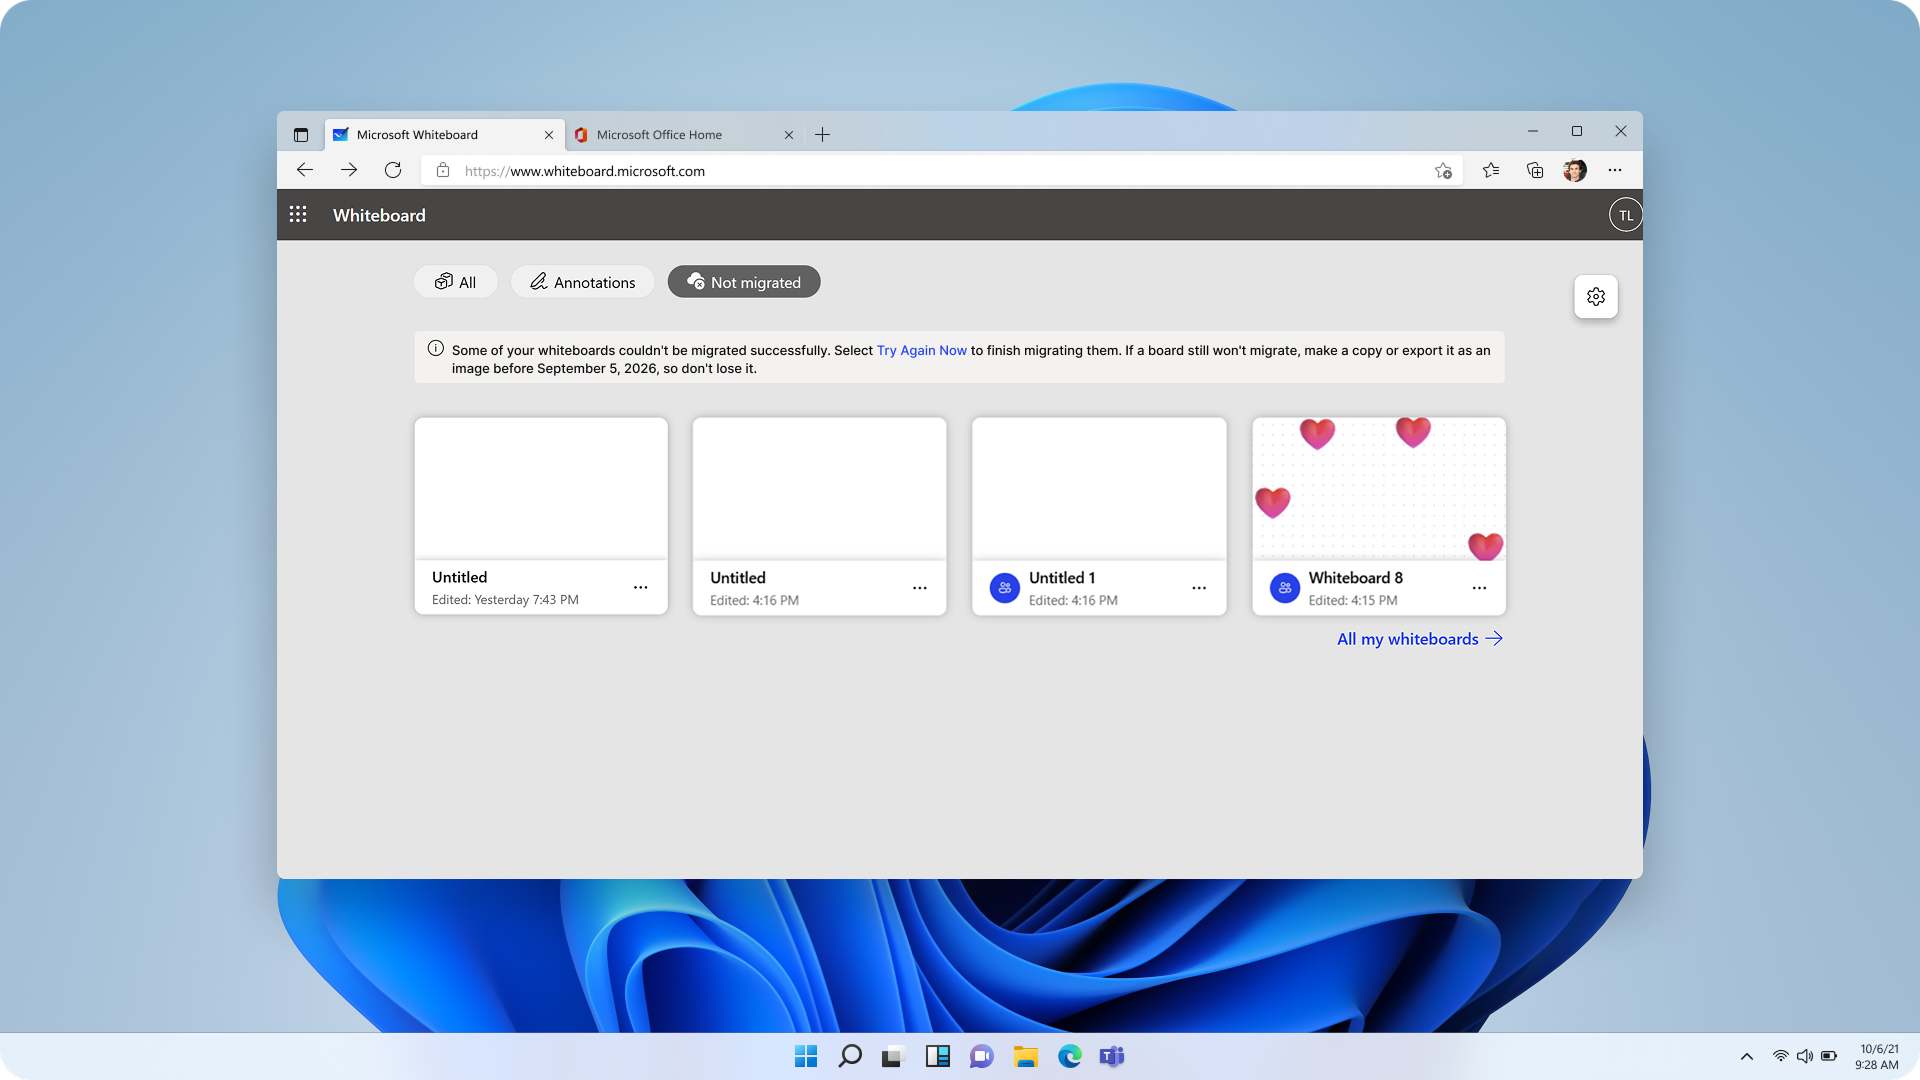Open more options for Yesterday's Untitled board

pos(641,588)
